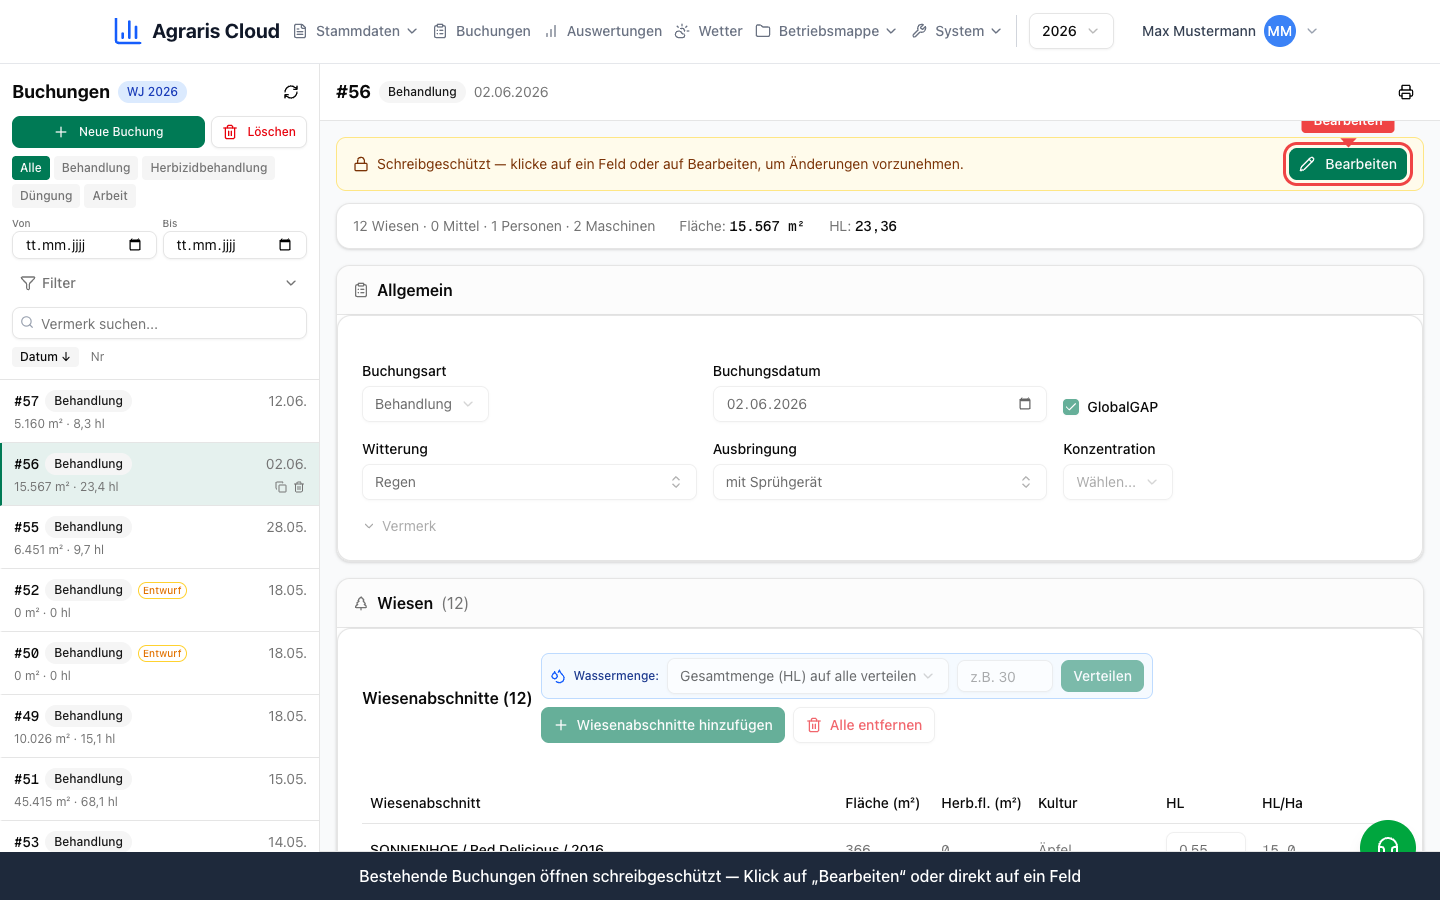Click the Allgemein section clipboard icon

click(x=361, y=290)
